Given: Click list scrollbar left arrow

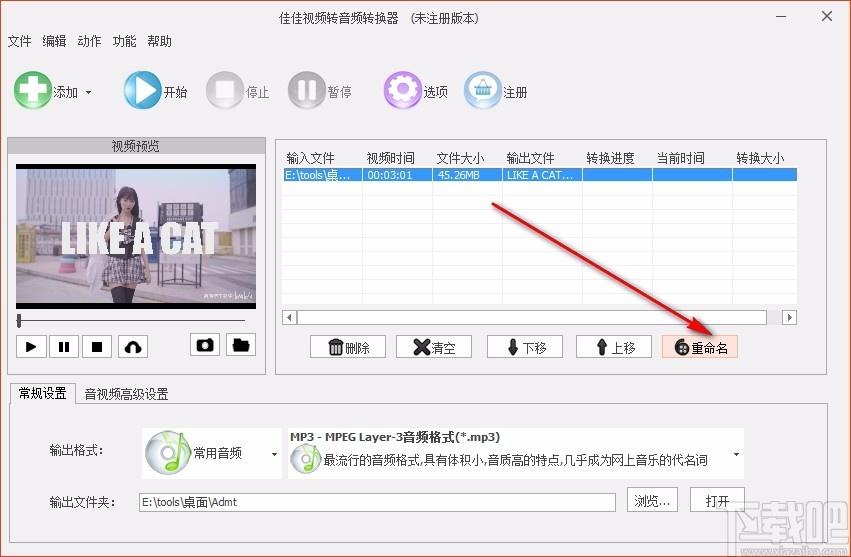Looking at the screenshot, I should tap(289, 317).
